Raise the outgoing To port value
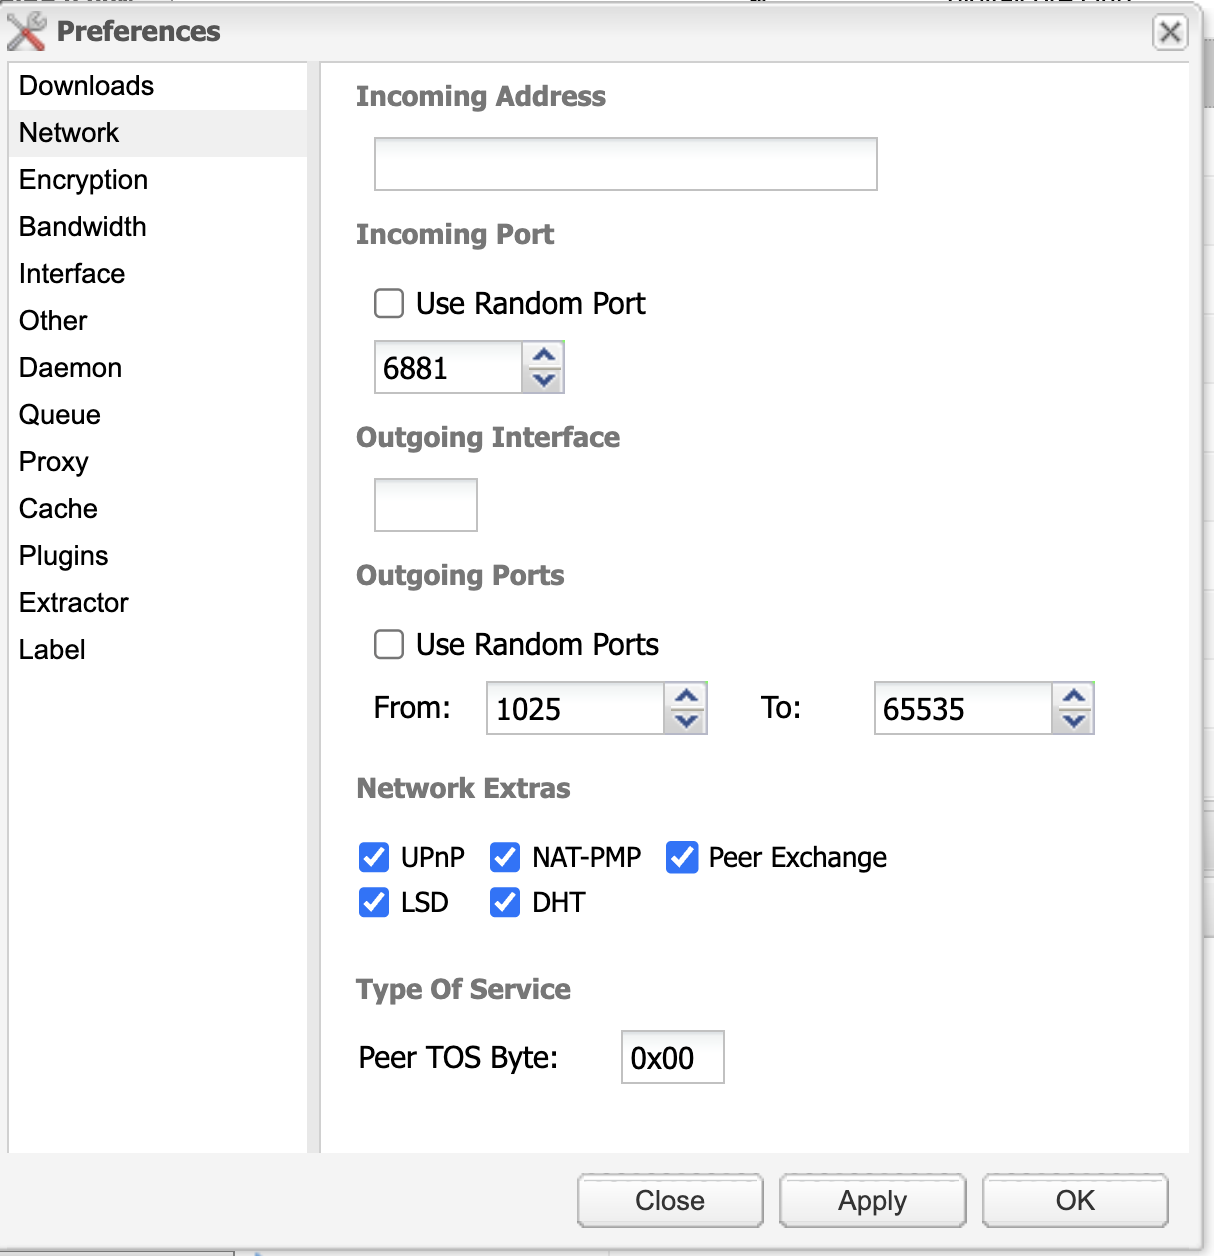The width and height of the screenshot is (1214, 1256). pos(1074,696)
